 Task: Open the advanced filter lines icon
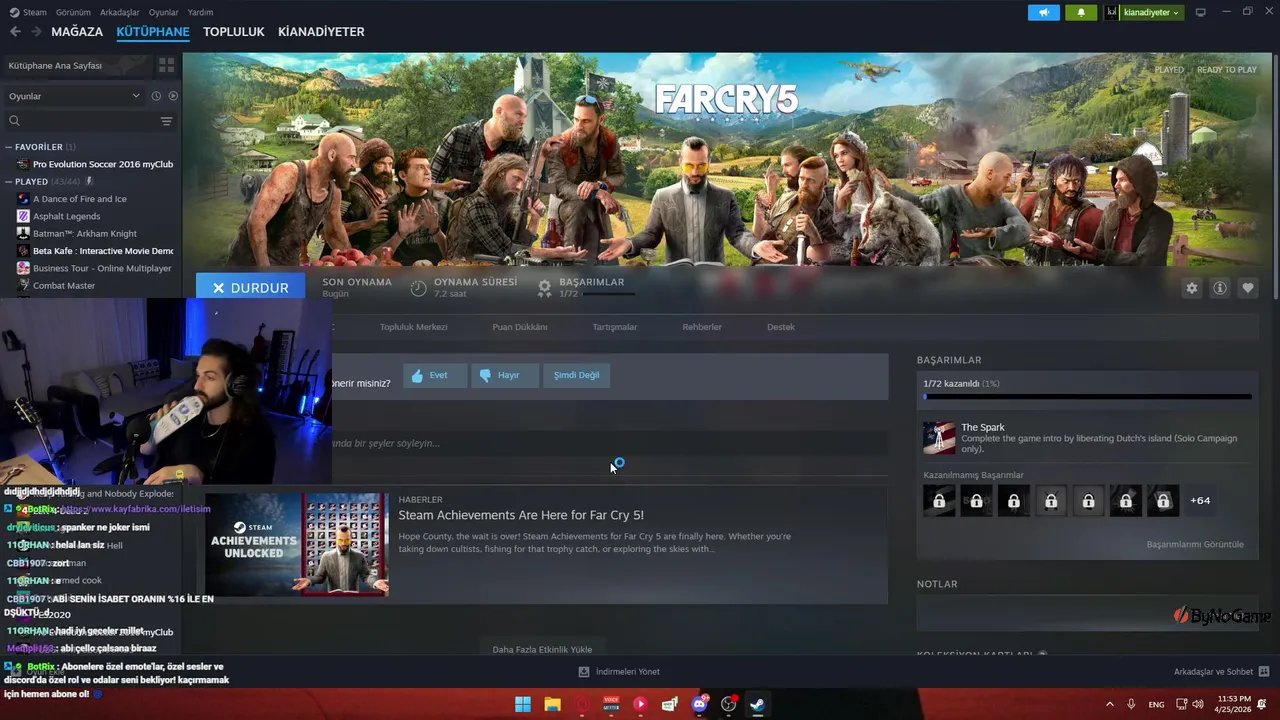(166, 121)
